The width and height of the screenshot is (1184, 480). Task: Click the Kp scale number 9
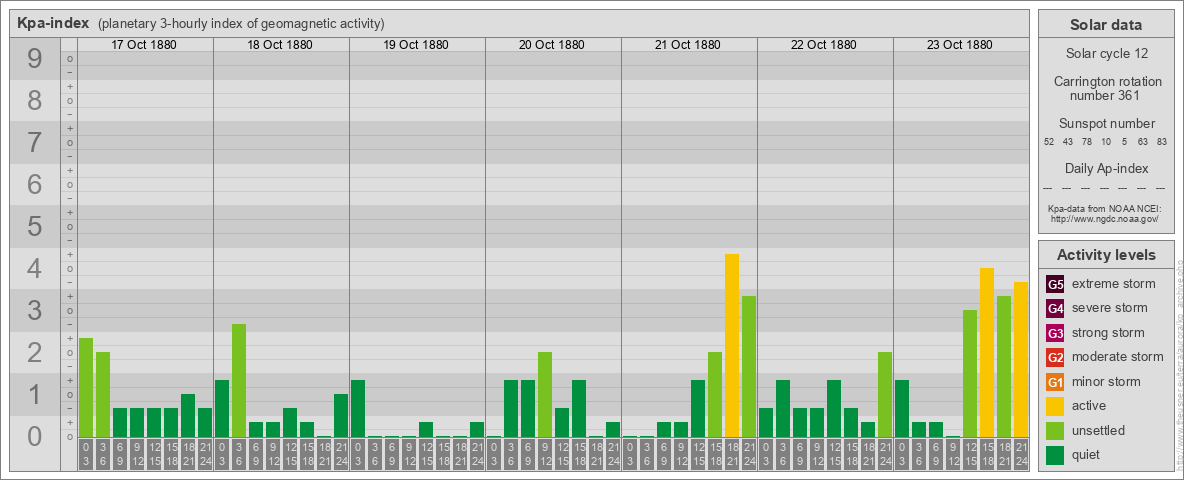35,59
